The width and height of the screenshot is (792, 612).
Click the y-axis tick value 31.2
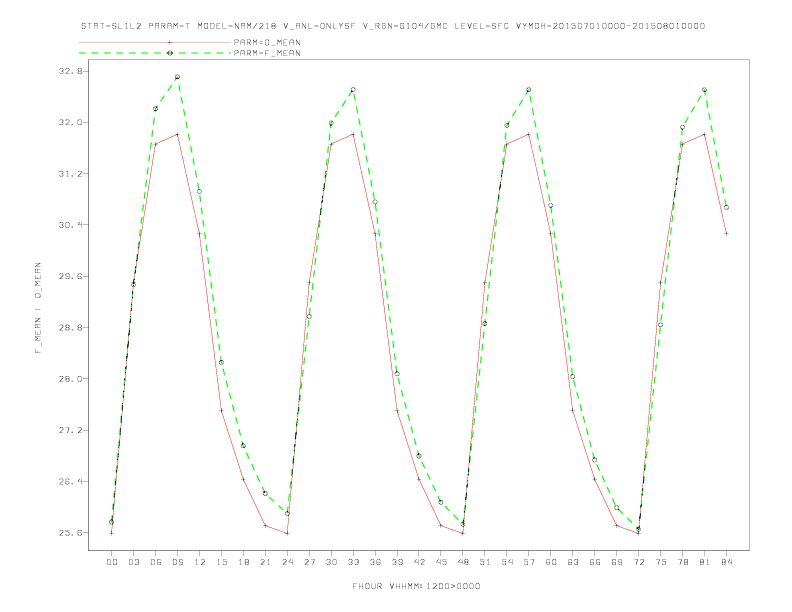tap(70, 174)
